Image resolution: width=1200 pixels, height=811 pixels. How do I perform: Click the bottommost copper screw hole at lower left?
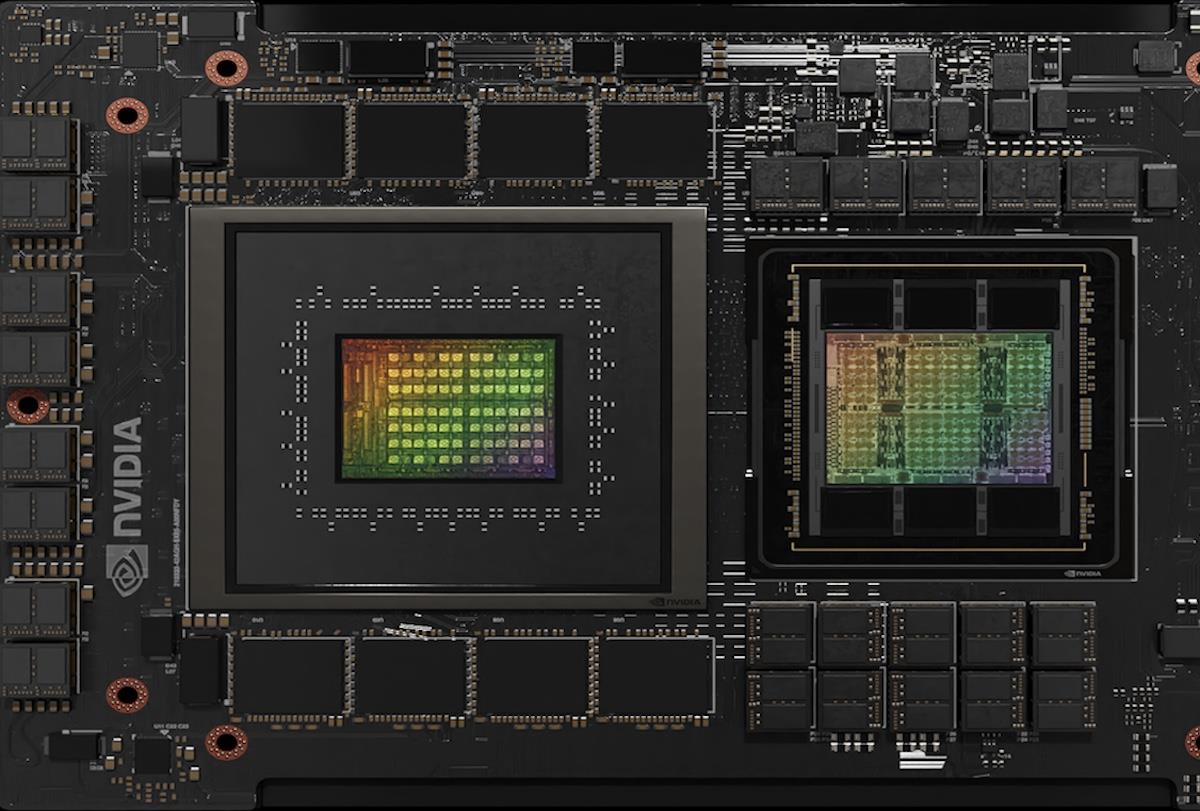[x=226, y=742]
